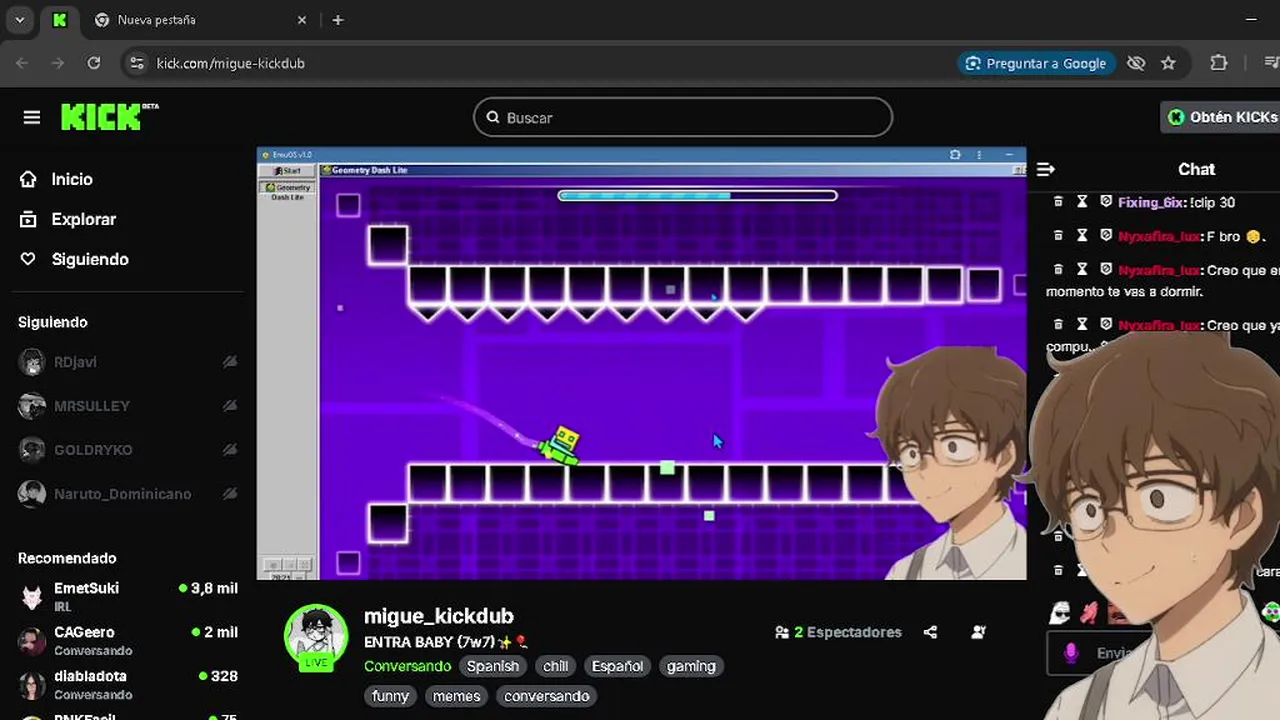
Task: Share the stream with the share icon
Action: coord(930,632)
